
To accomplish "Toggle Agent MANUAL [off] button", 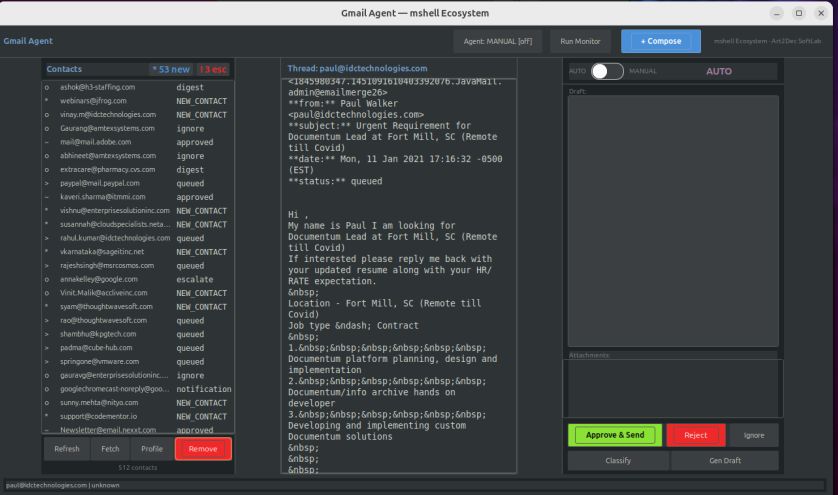I will 498,41.
